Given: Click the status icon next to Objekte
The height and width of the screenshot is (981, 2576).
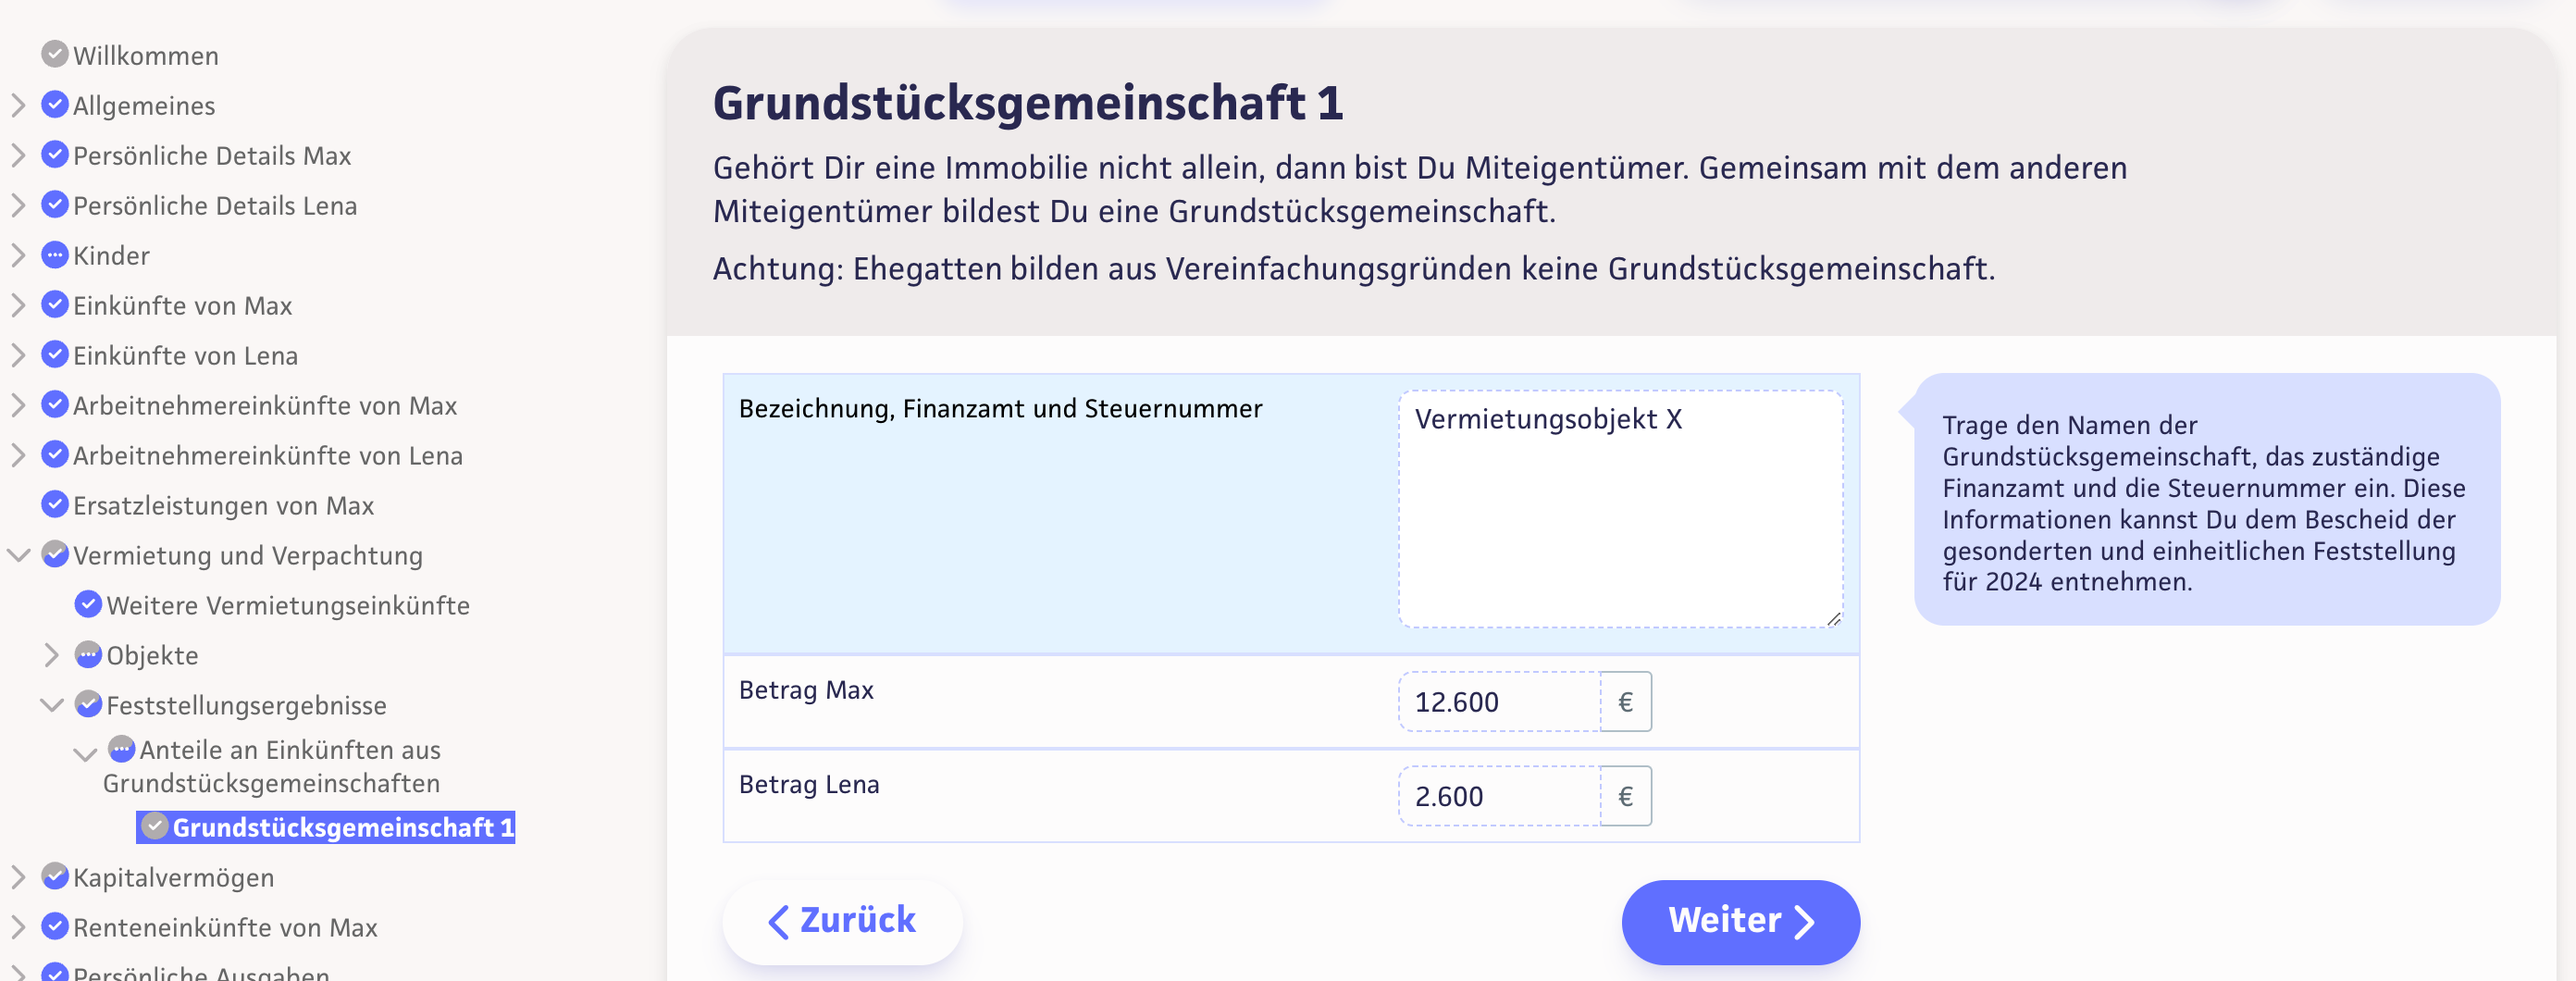Looking at the screenshot, I should tap(88, 655).
